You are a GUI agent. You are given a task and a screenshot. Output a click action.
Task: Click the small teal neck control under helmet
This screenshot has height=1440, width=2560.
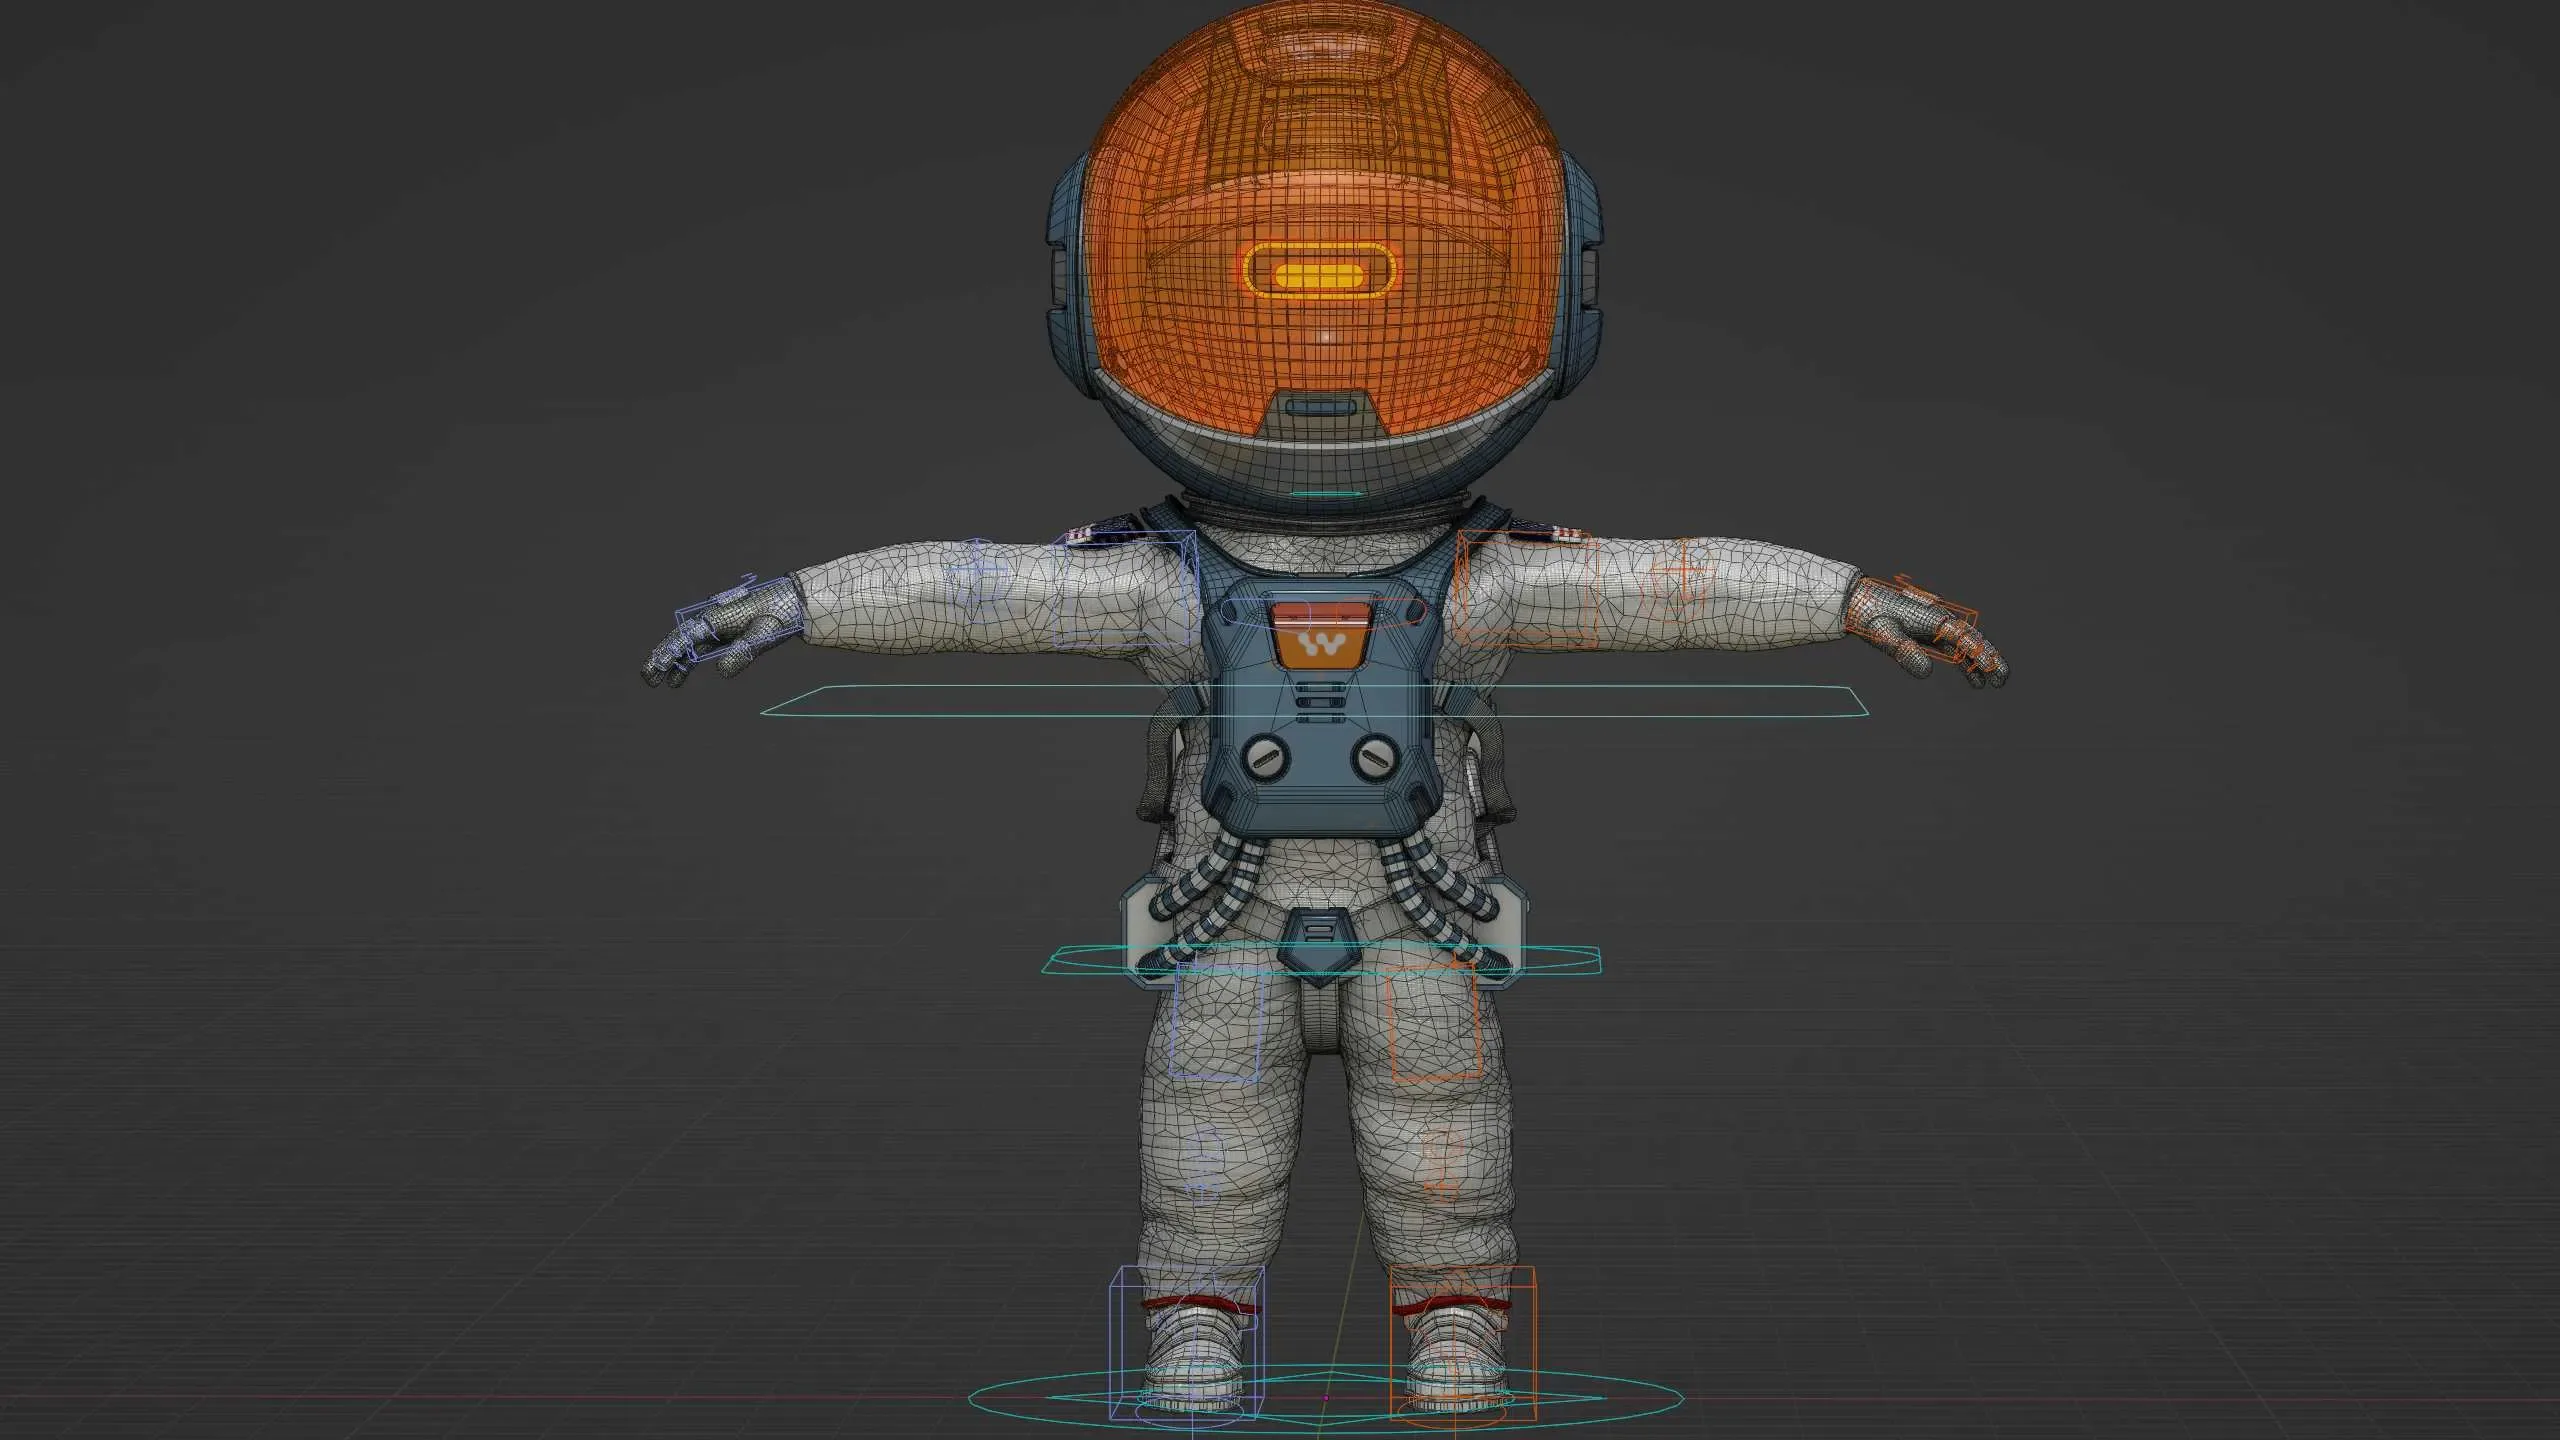[x=1325, y=493]
